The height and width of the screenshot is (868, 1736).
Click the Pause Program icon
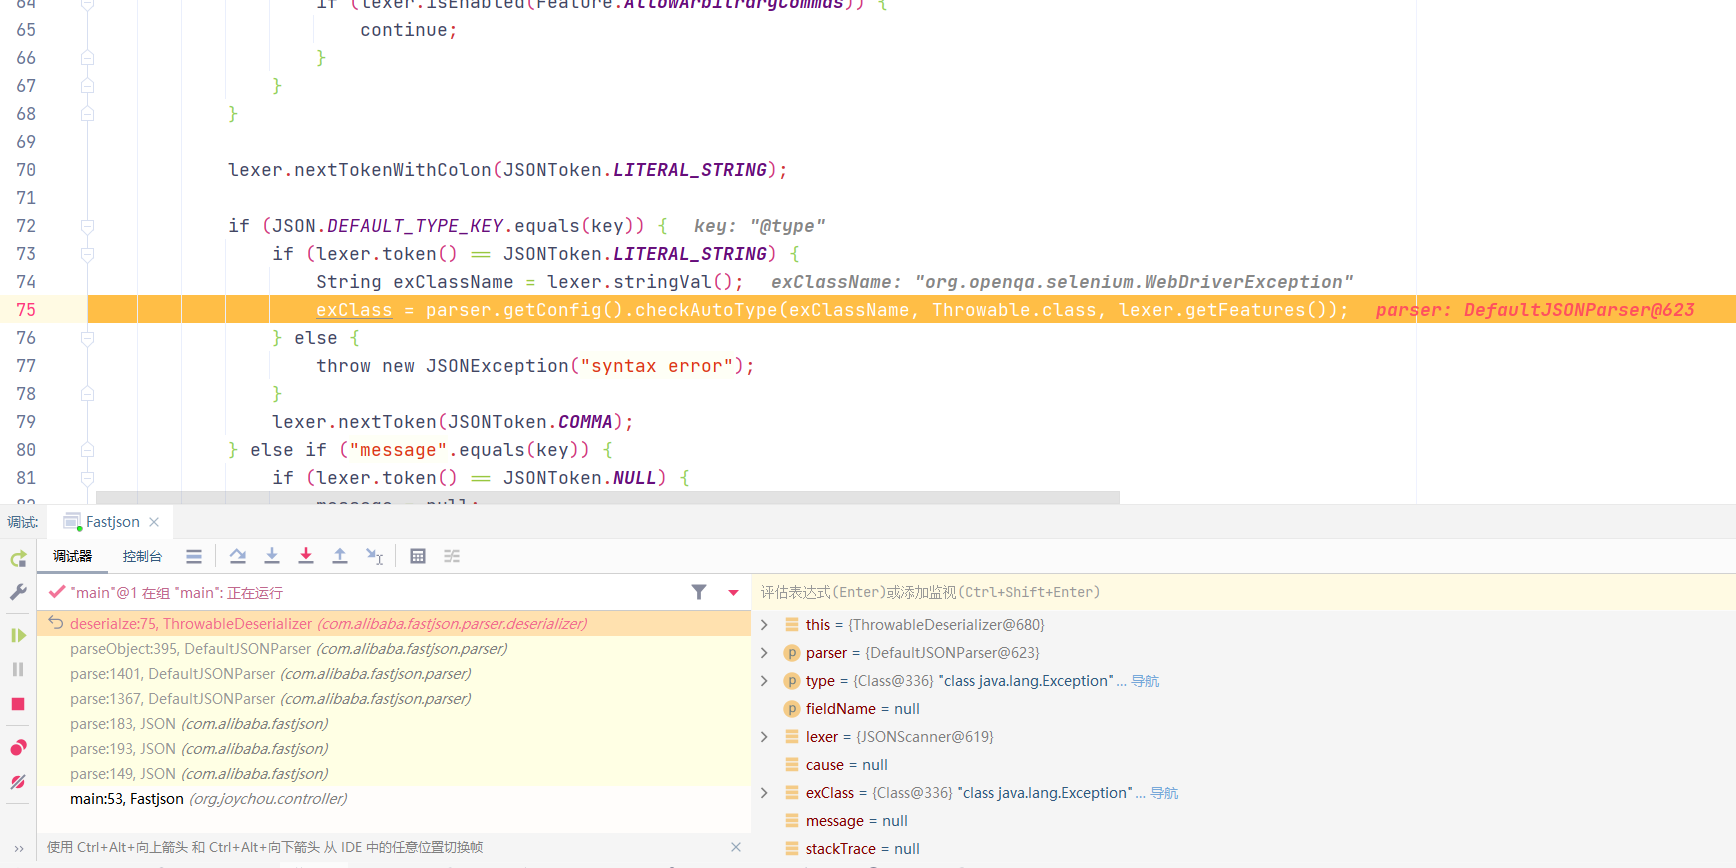[x=18, y=669]
